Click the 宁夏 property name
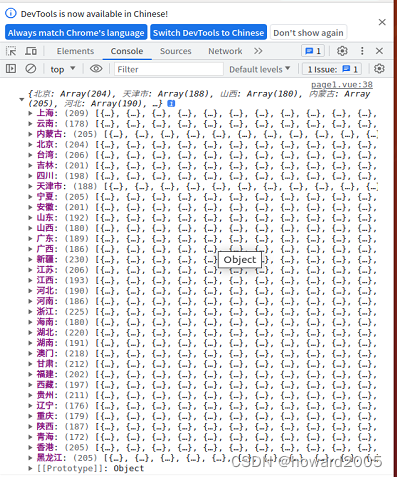This screenshot has height=477, width=397. [x=45, y=197]
